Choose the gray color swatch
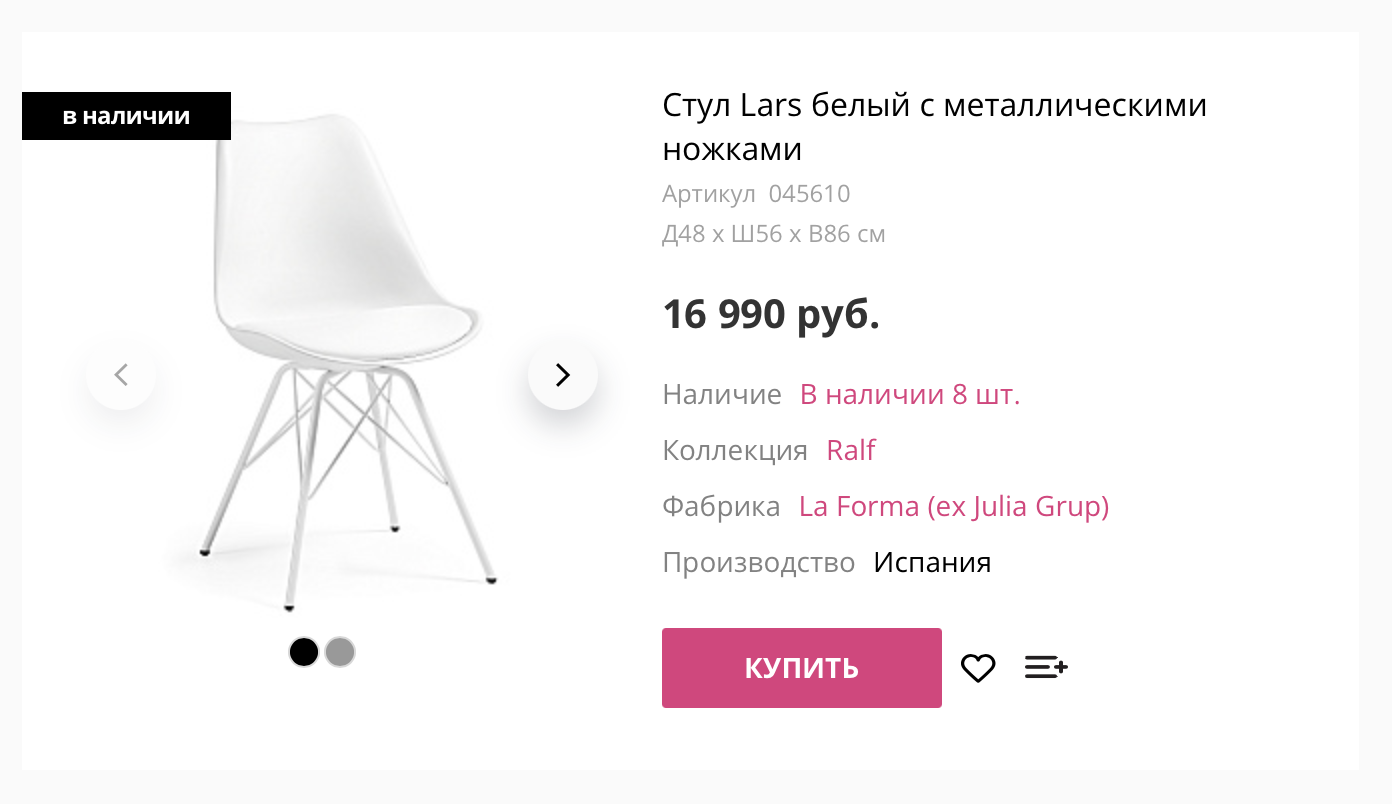 340,652
